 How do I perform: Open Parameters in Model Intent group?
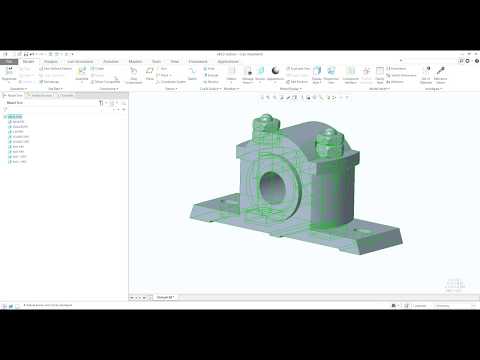[x=396, y=68]
